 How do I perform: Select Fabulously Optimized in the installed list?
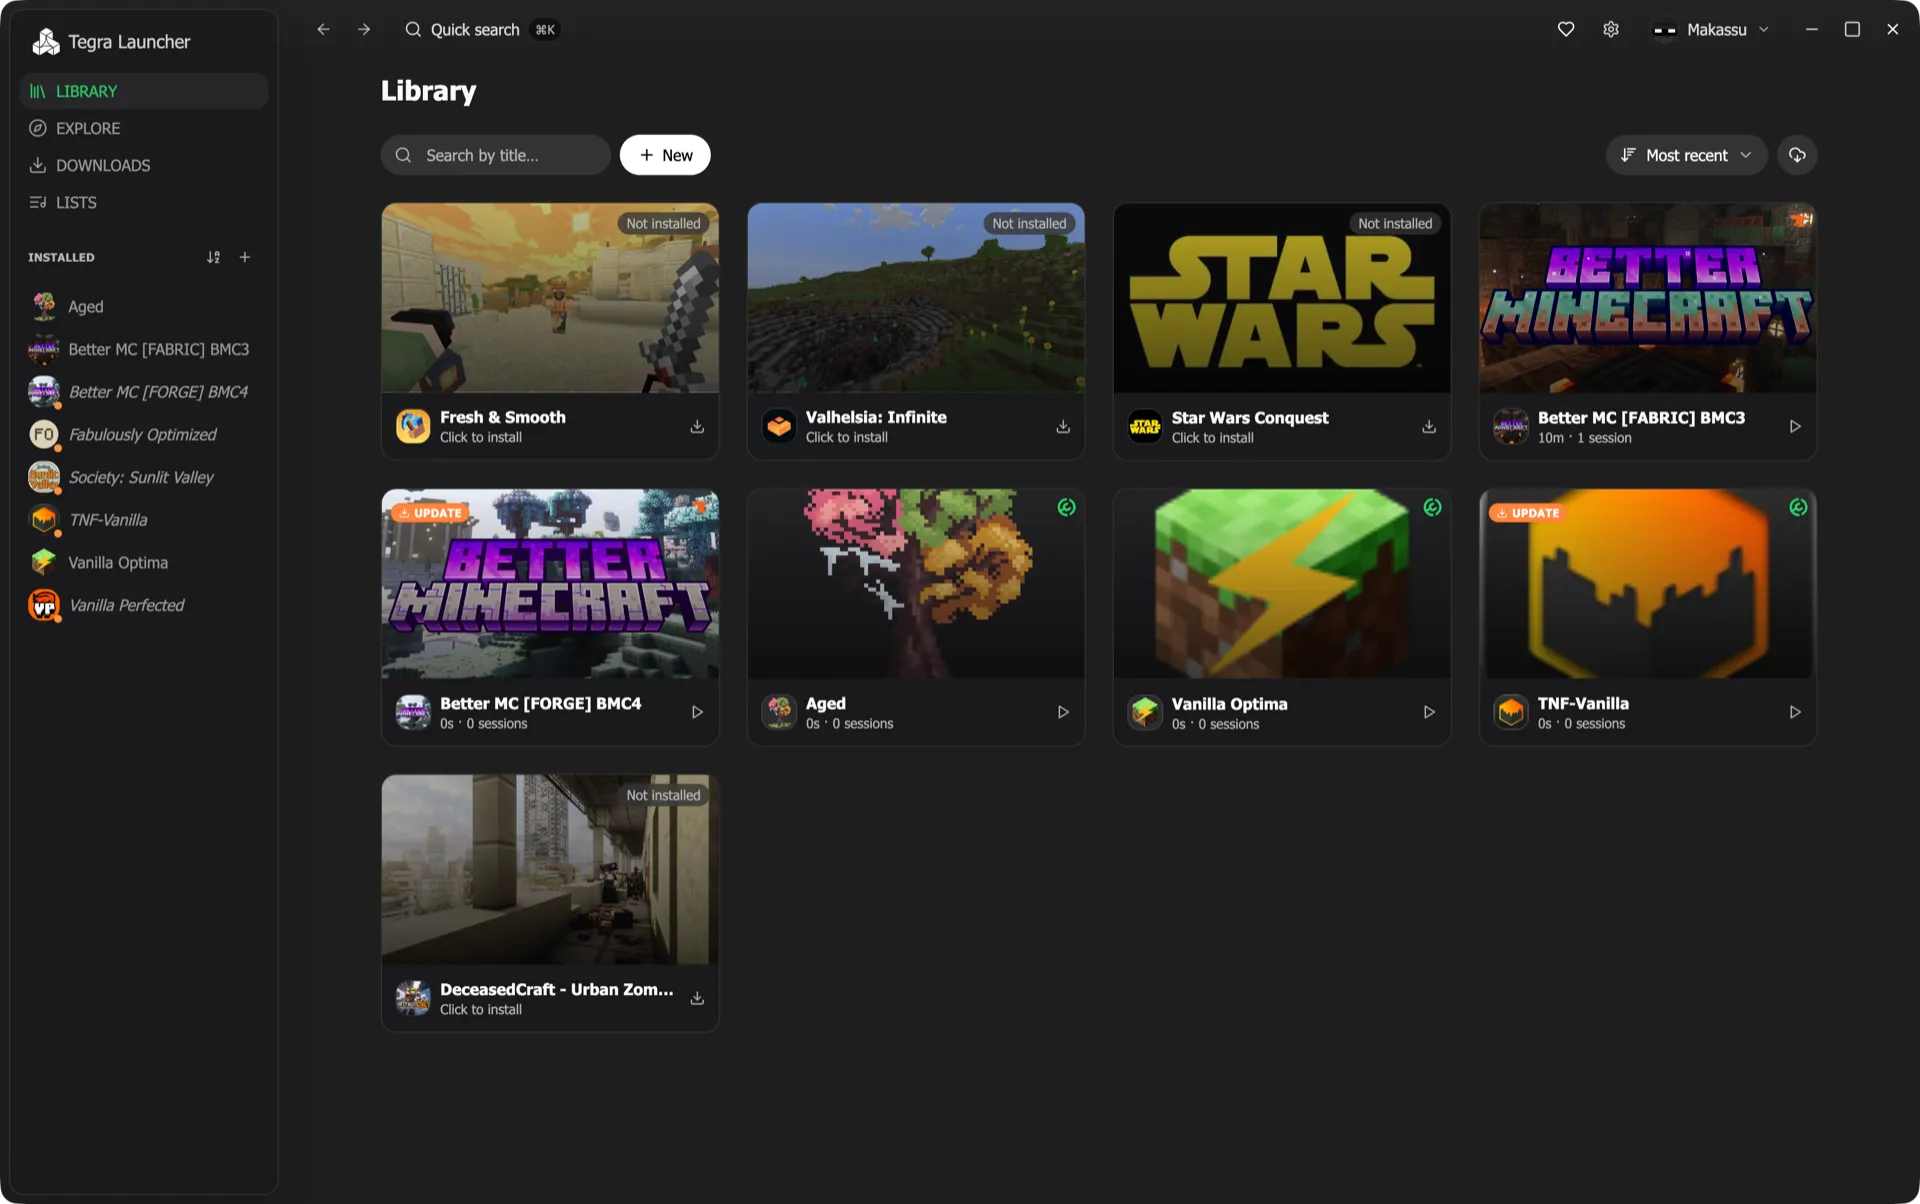pyautogui.click(x=144, y=435)
